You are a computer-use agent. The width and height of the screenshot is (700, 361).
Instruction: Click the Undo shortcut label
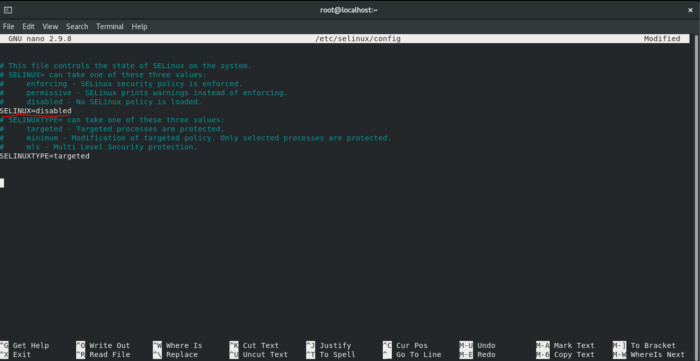click(x=486, y=345)
